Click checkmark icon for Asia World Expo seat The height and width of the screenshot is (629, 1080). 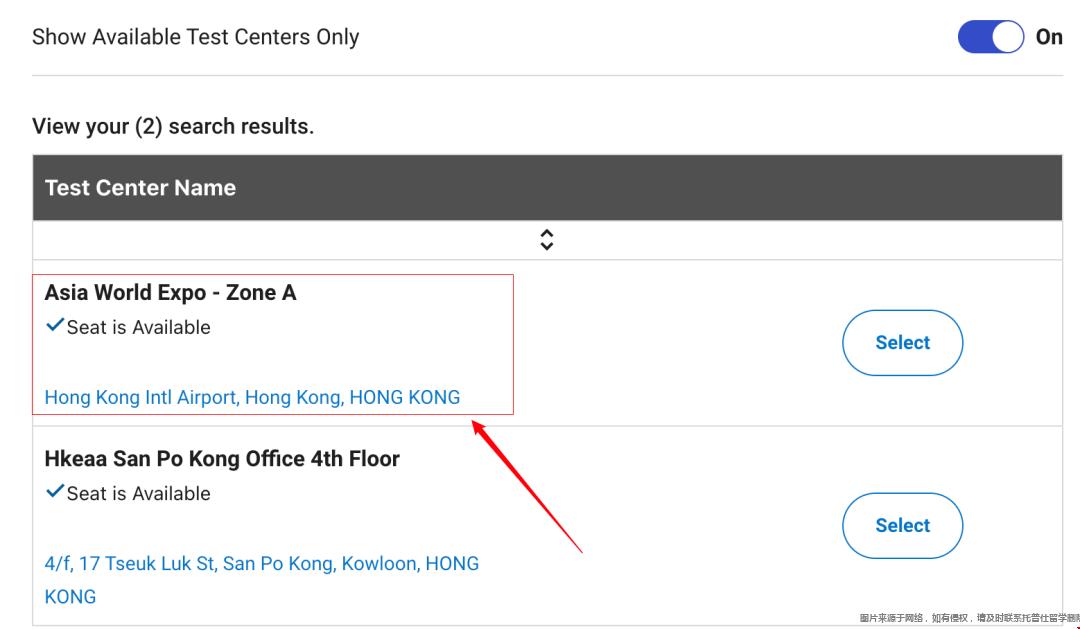point(55,326)
